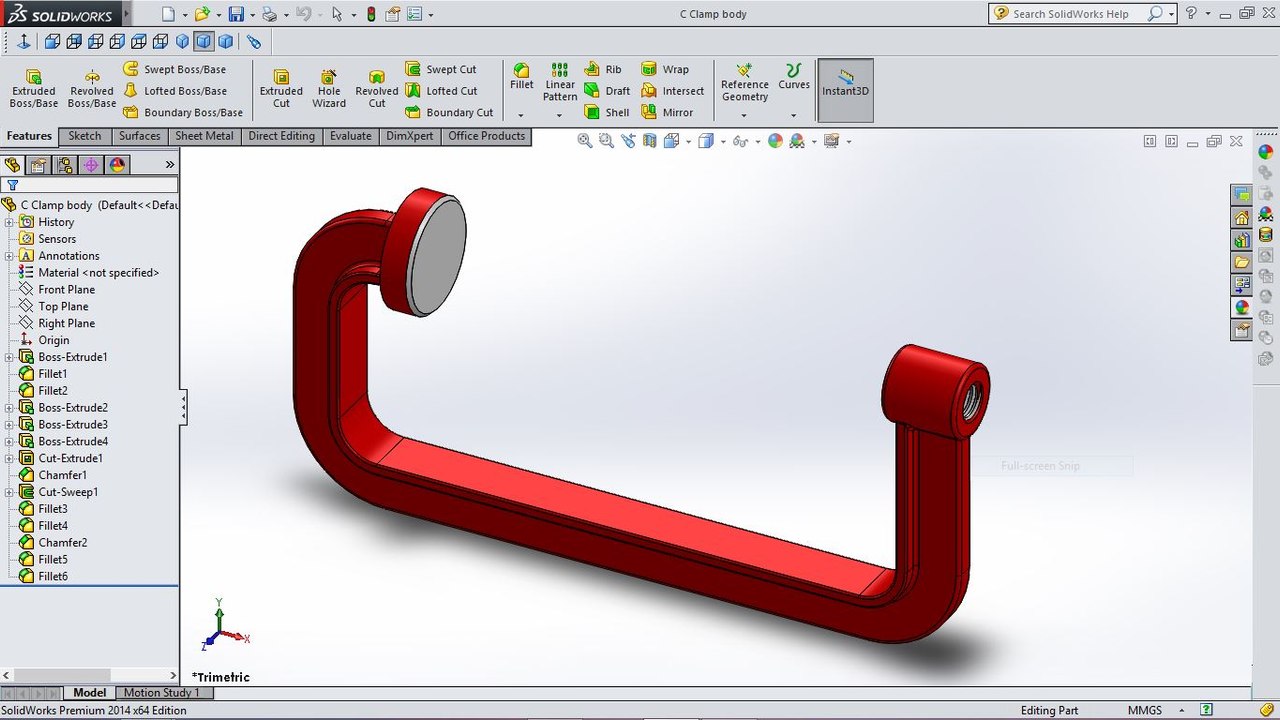Open the Curves tools
Screen dimensions: 1280x720
click(x=794, y=77)
